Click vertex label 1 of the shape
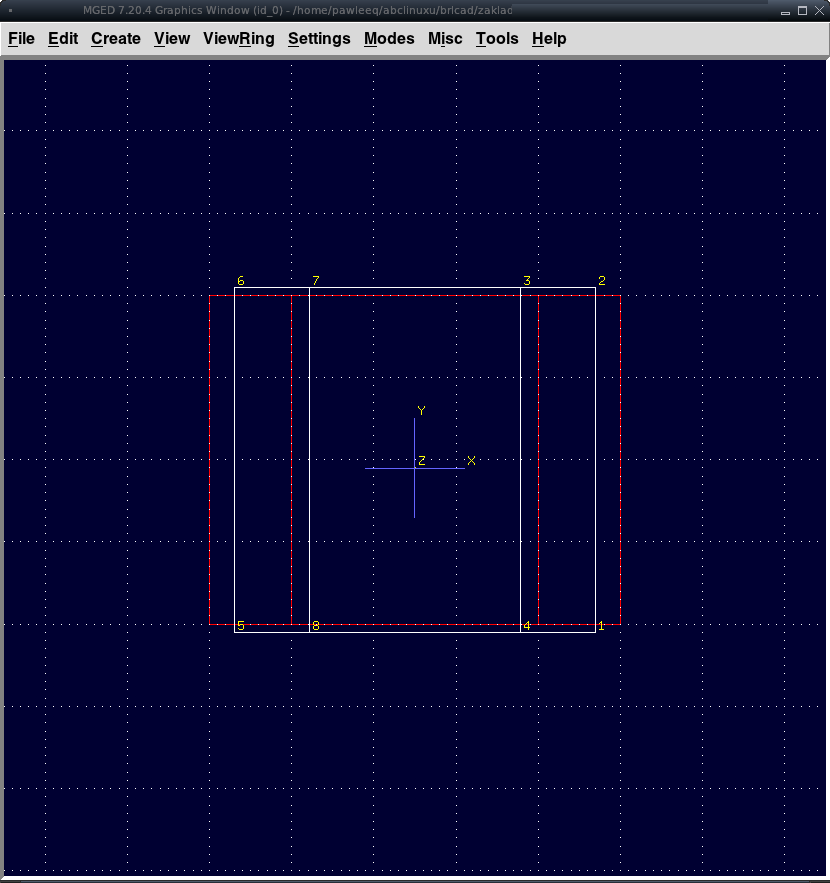Image resolution: width=830 pixels, height=883 pixels. pos(601,626)
